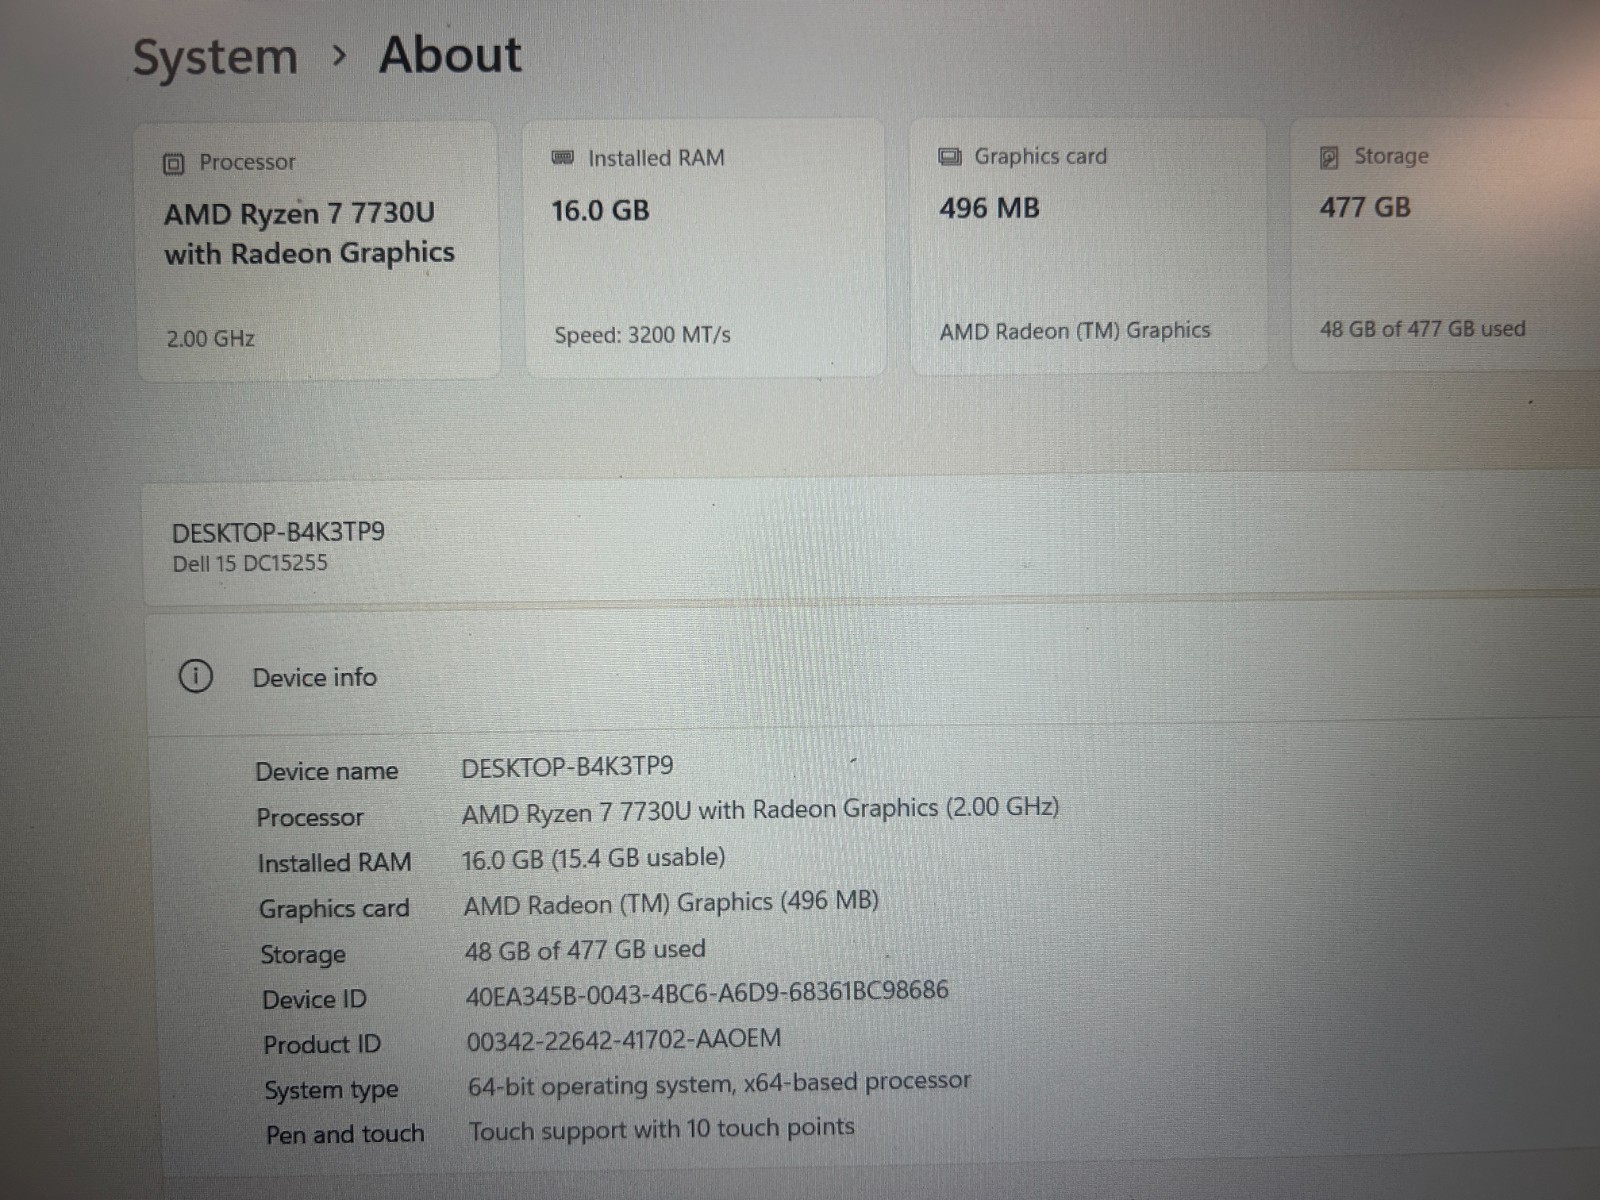Select '477 GB' in Storage card
The image size is (1600, 1200).
click(x=1365, y=207)
